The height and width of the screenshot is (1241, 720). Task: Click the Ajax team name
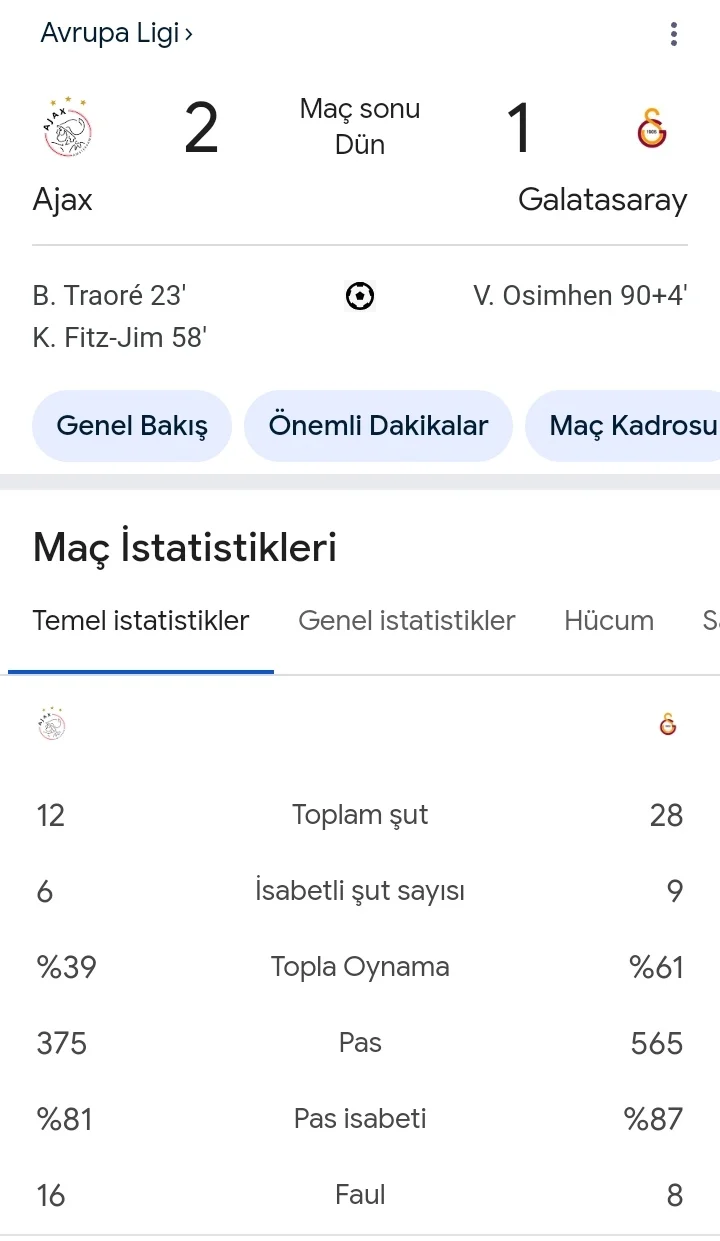(x=62, y=200)
